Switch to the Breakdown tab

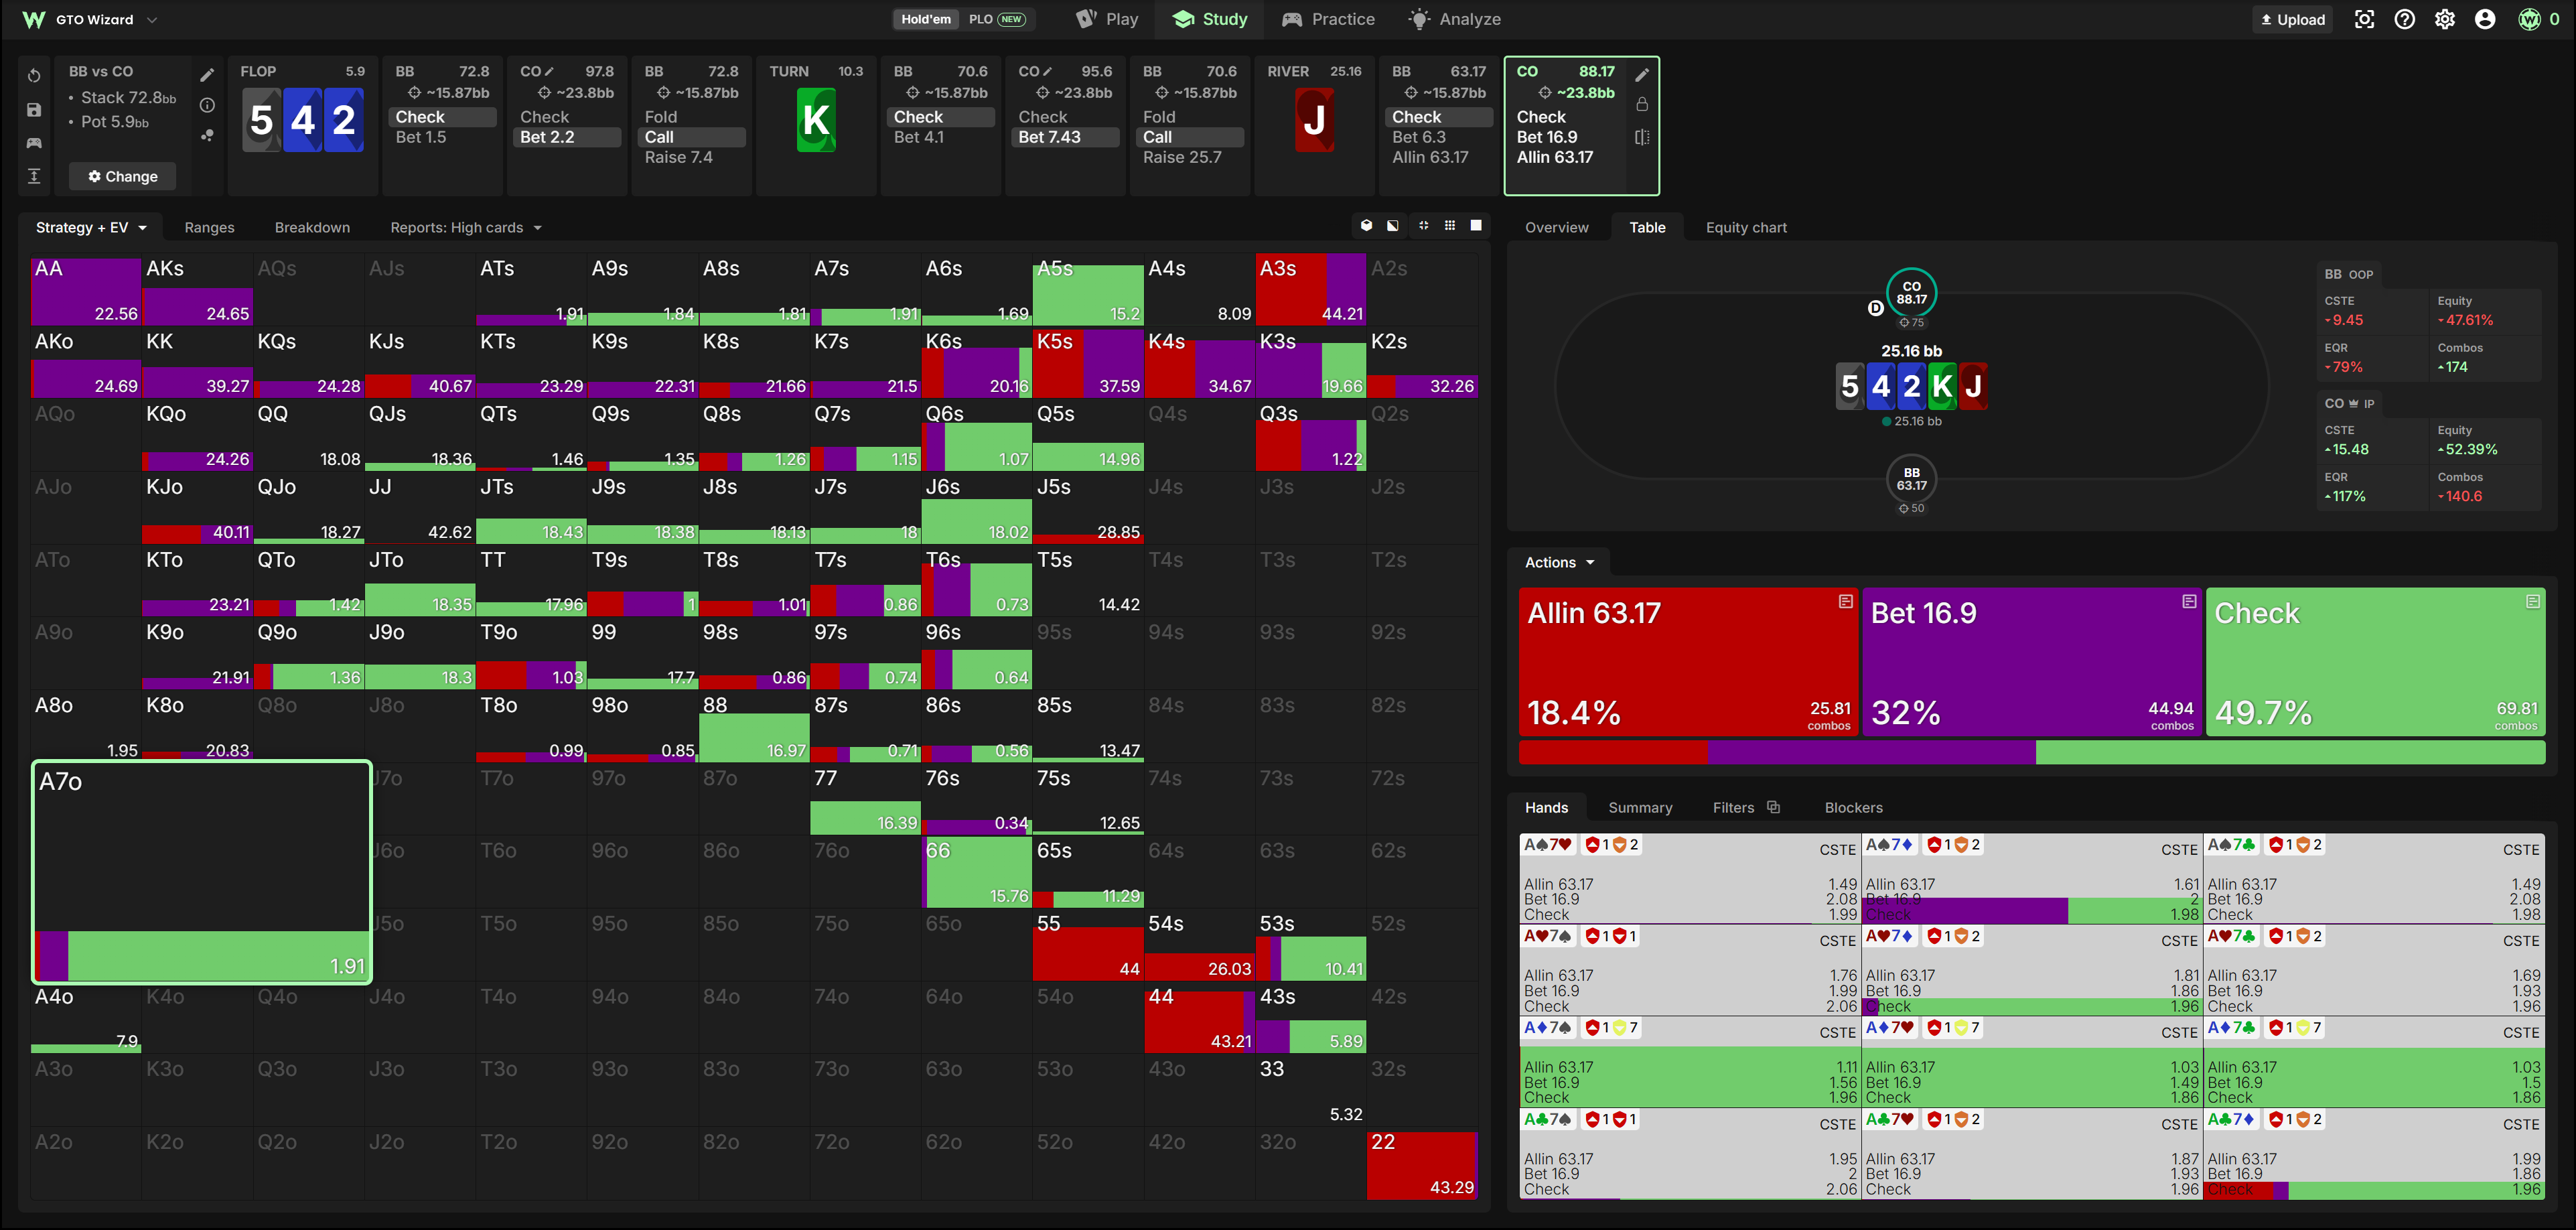[x=312, y=227]
